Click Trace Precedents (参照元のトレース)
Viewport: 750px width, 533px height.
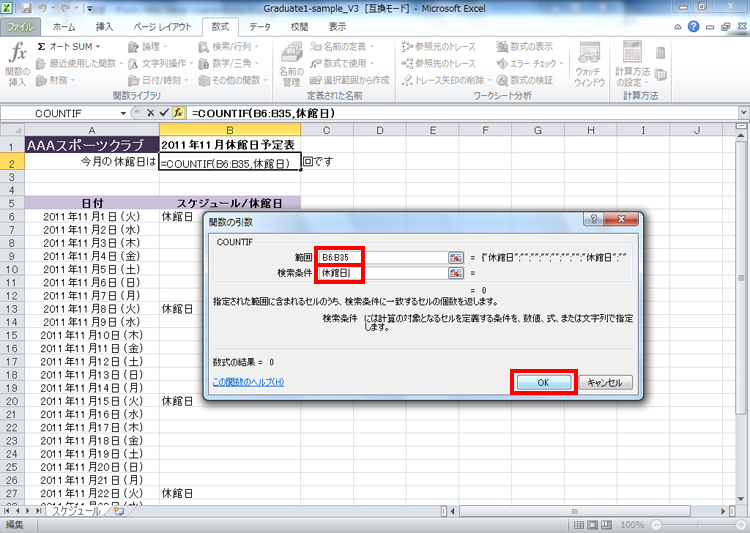tap(439, 47)
